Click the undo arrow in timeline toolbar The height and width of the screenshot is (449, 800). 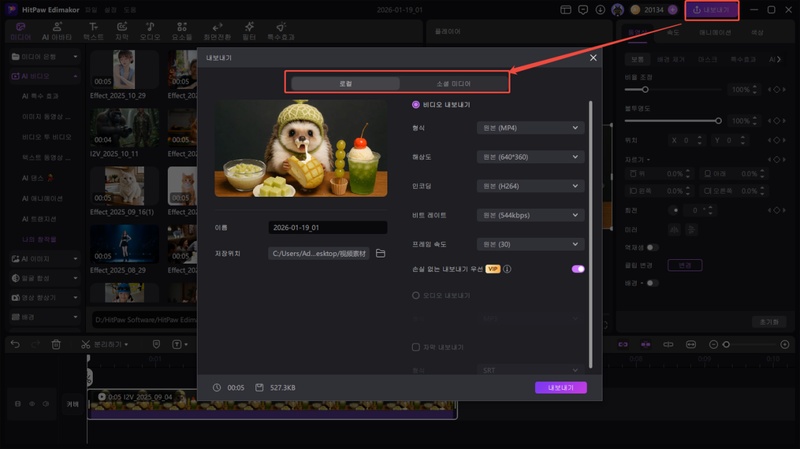tap(14, 345)
